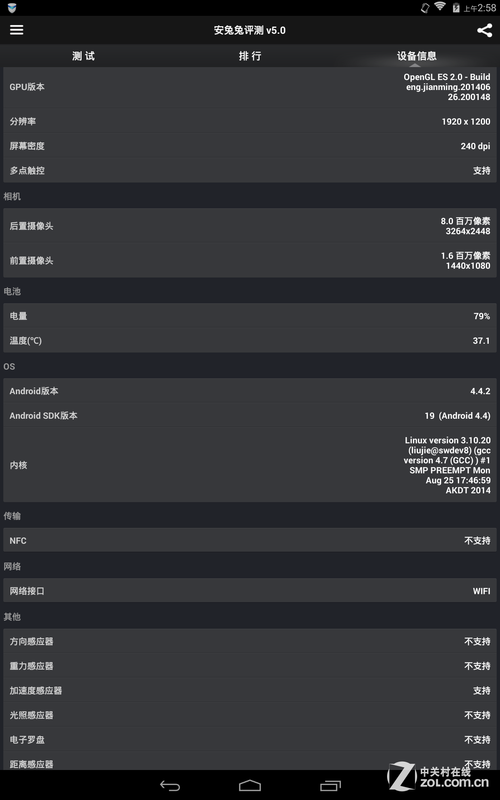Tap the WiFi status icon

point(439,7)
